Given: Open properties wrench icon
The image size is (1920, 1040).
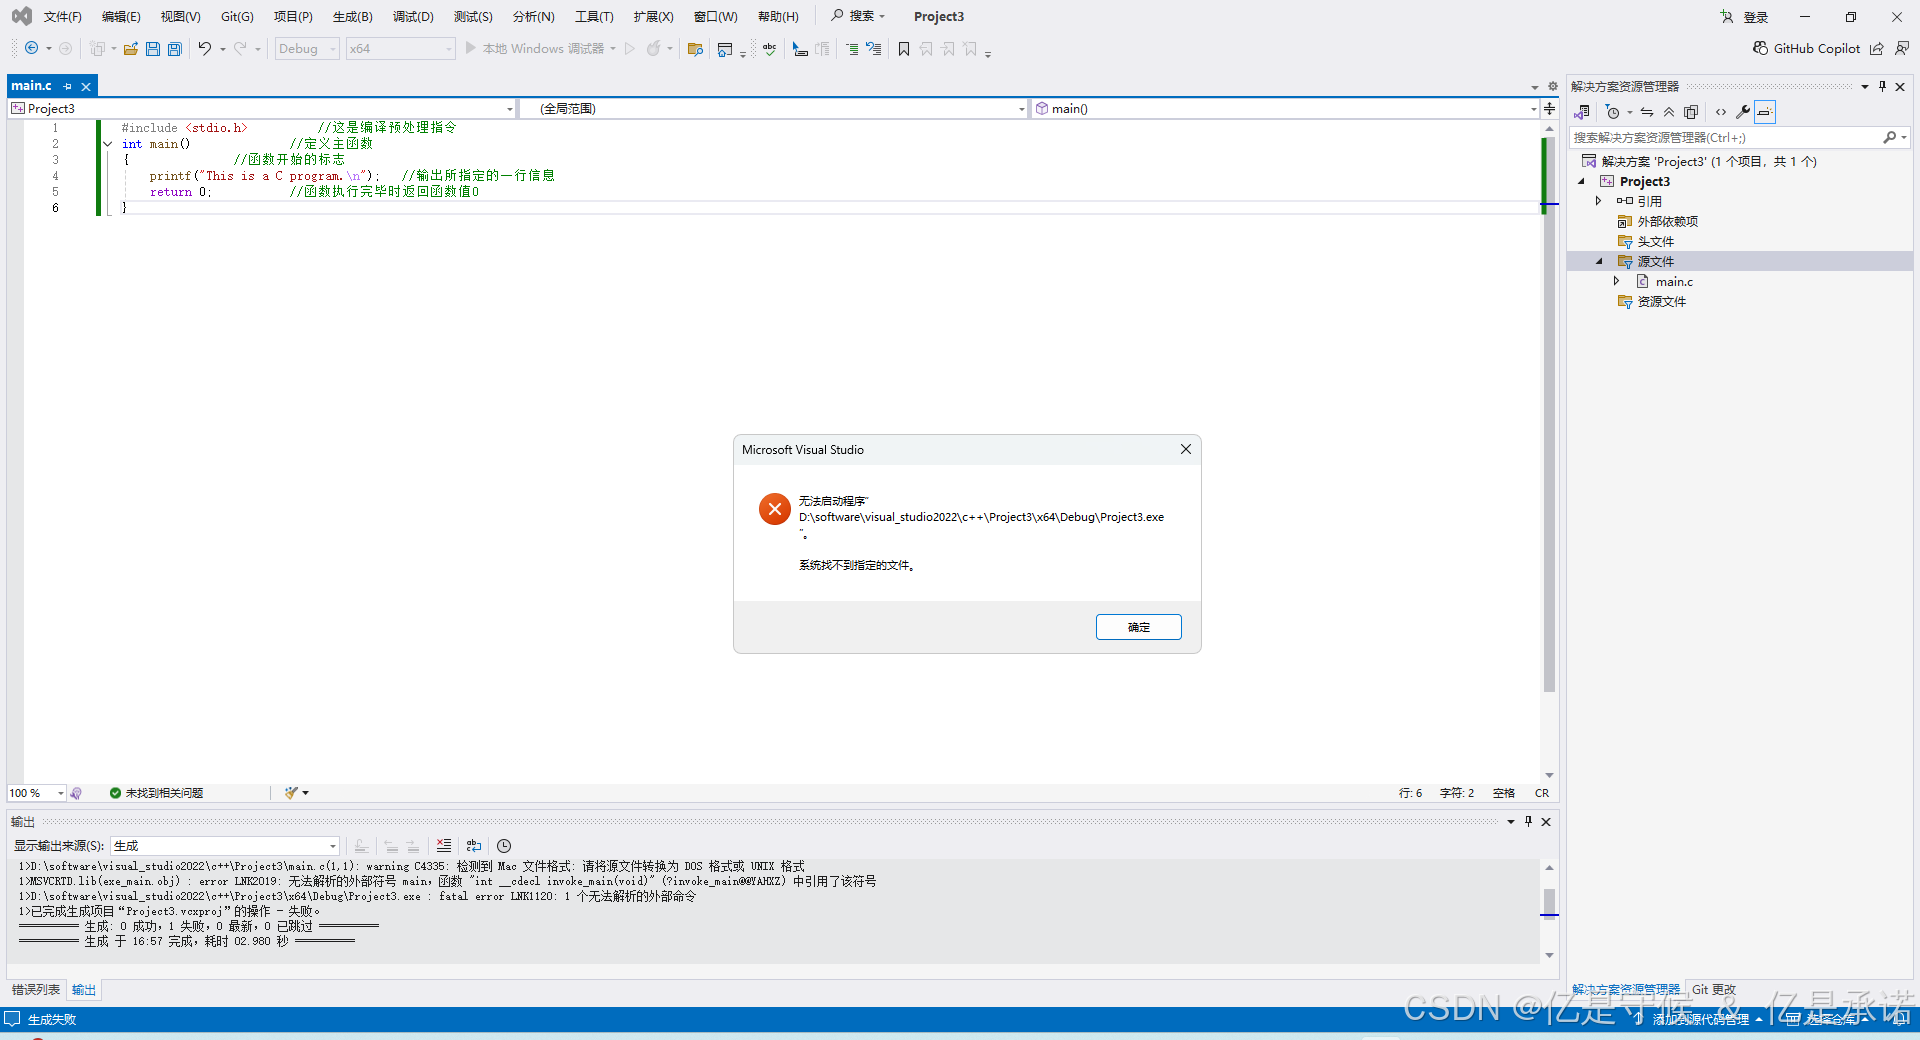Looking at the screenshot, I should click(1743, 112).
